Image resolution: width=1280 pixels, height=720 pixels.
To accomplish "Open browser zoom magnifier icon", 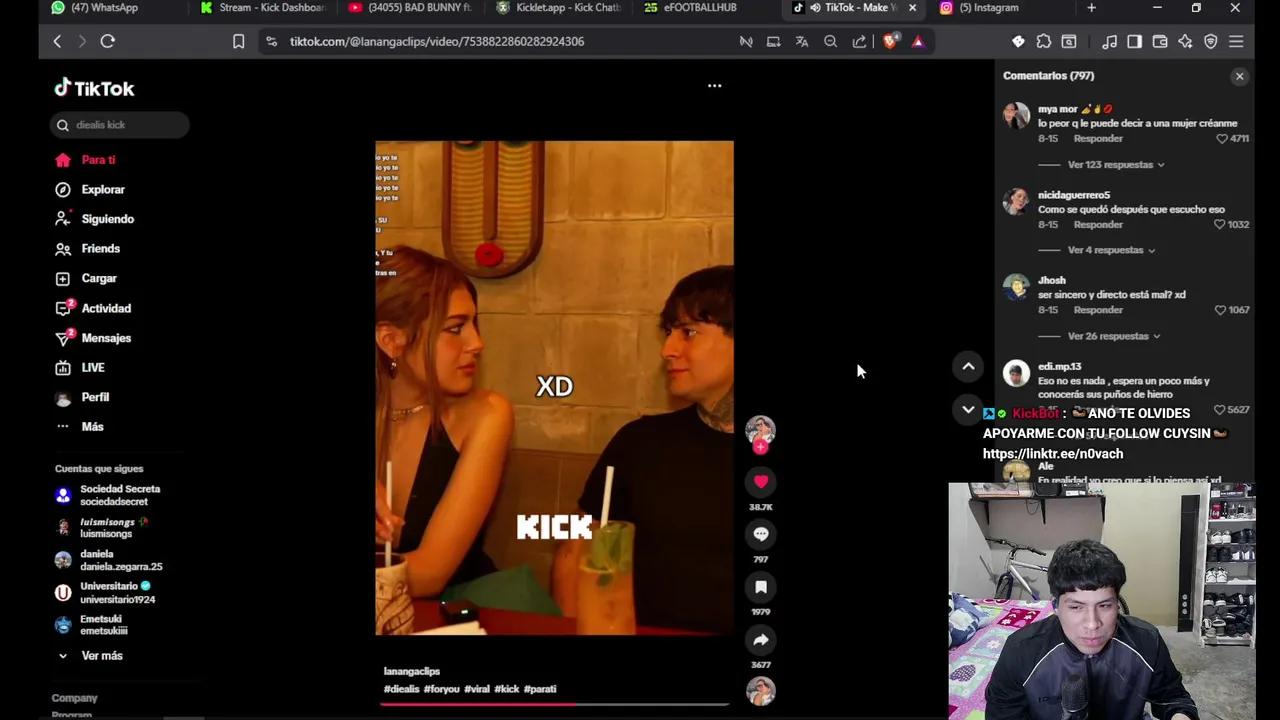I will click(830, 41).
